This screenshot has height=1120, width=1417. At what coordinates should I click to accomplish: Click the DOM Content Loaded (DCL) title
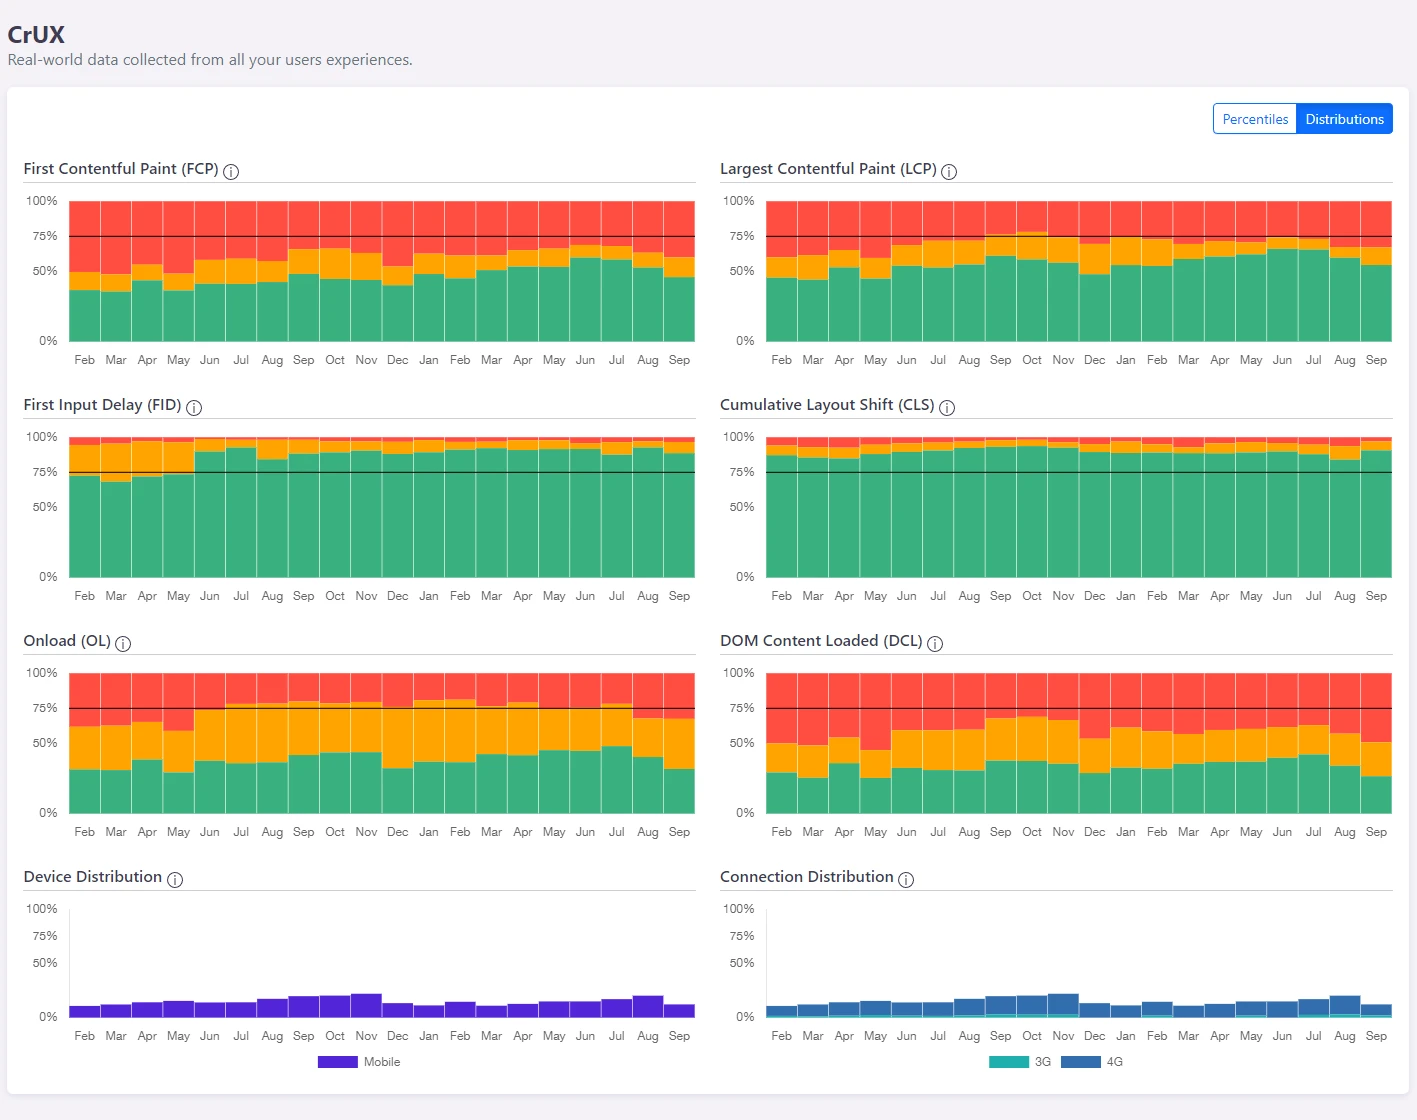point(821,640)
